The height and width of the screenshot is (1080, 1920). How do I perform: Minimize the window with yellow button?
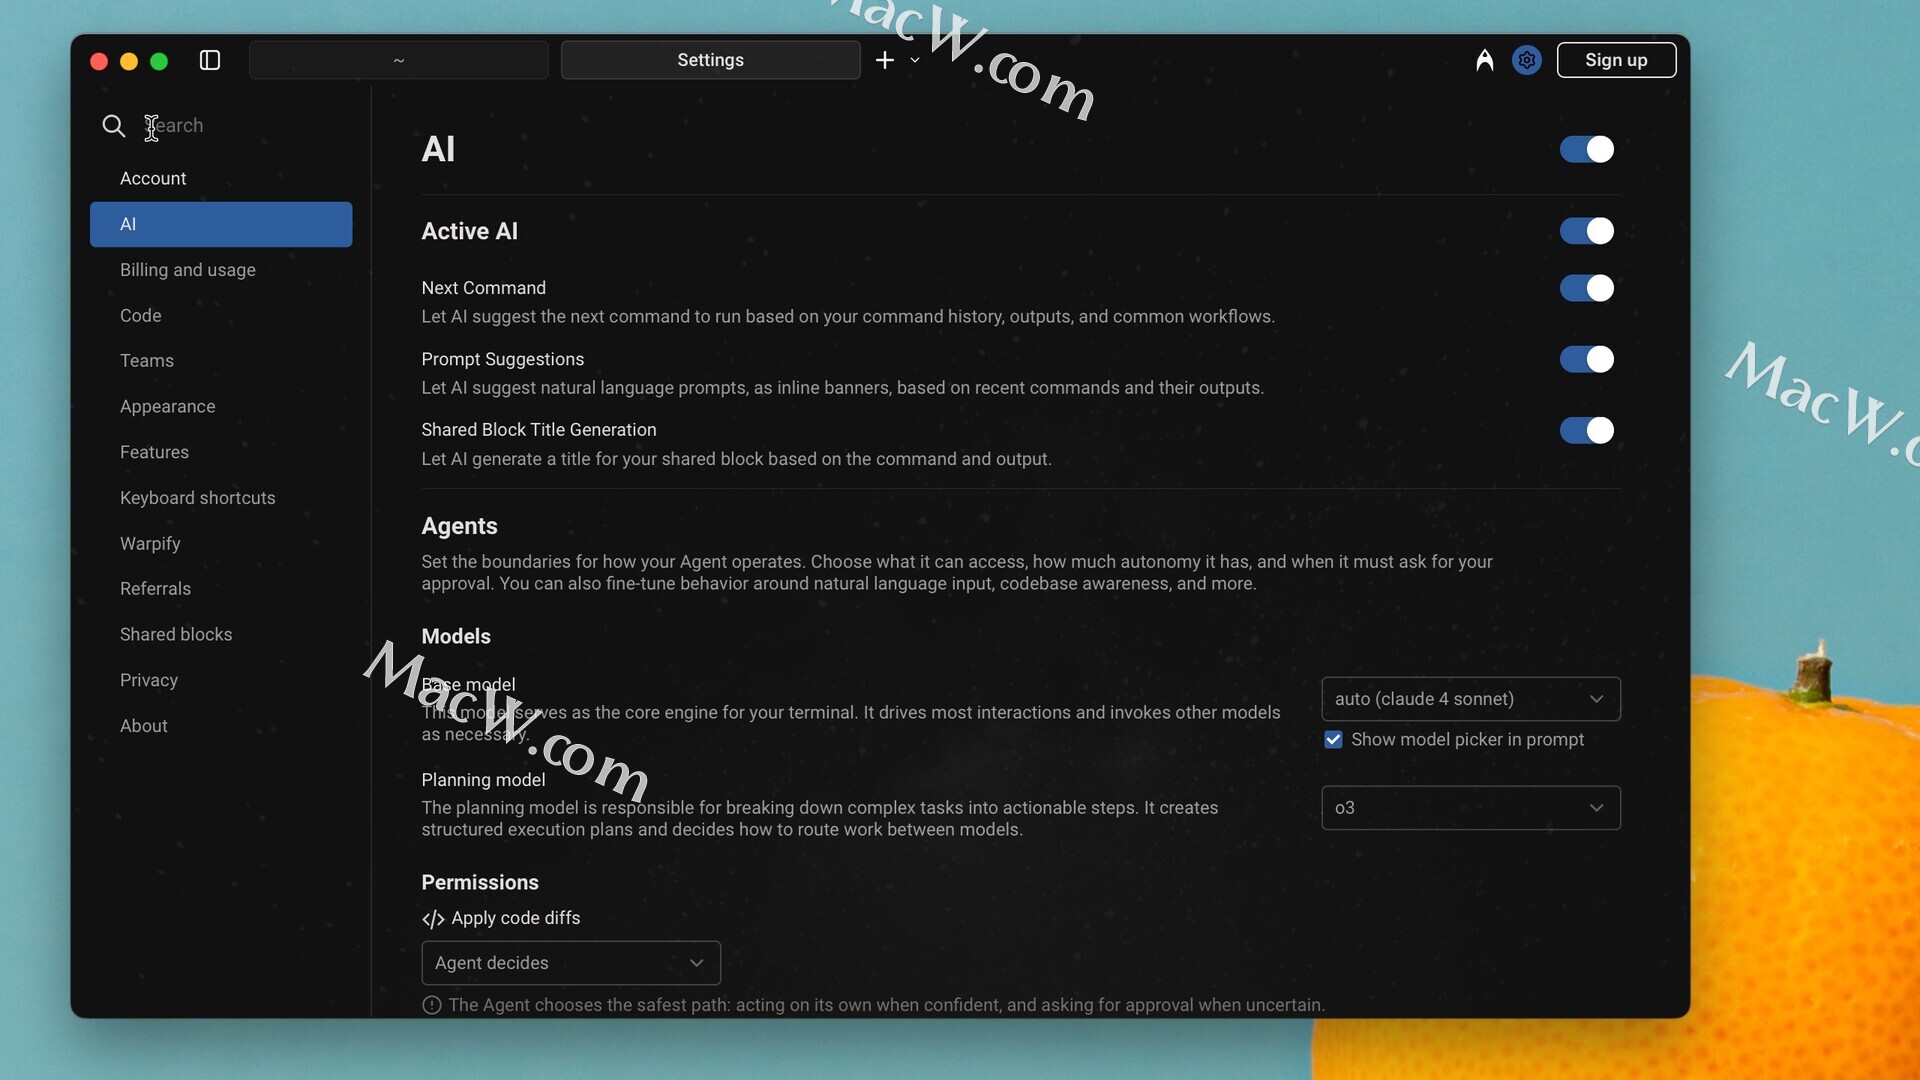[x=129, y=61]
